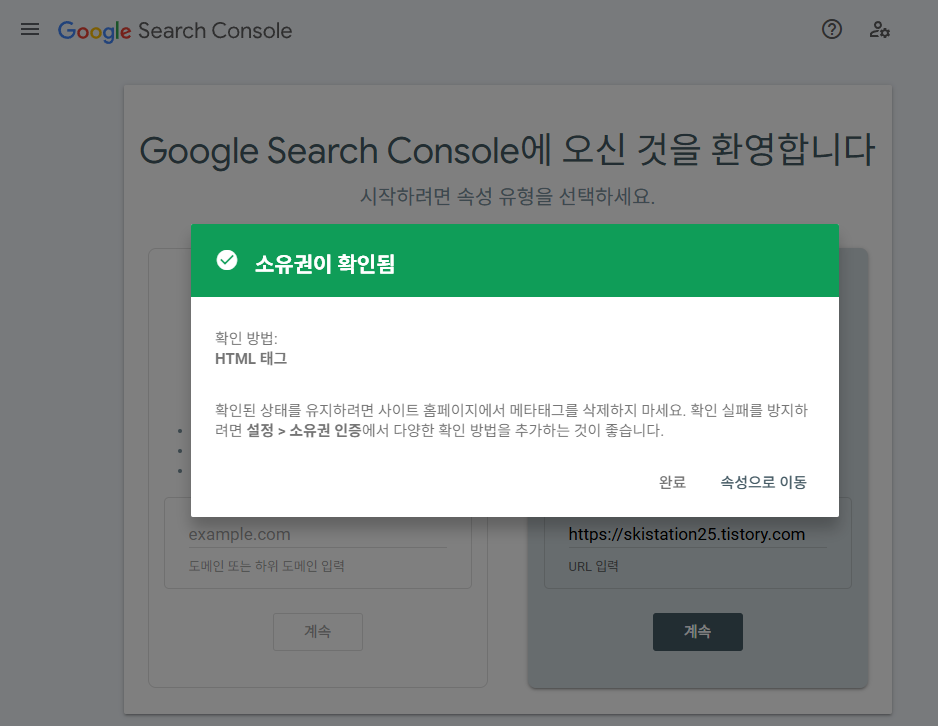The image size is (938, 726).
Task: Click '설정 > 소유권 인증' bold text
Action: click(x=304, y=431)
